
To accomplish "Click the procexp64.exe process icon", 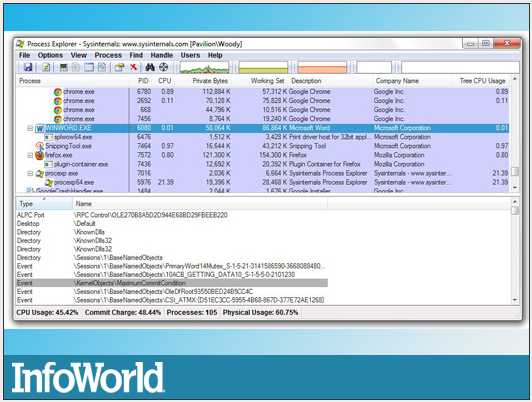I will pyautogui.click(x=49, y=183).
